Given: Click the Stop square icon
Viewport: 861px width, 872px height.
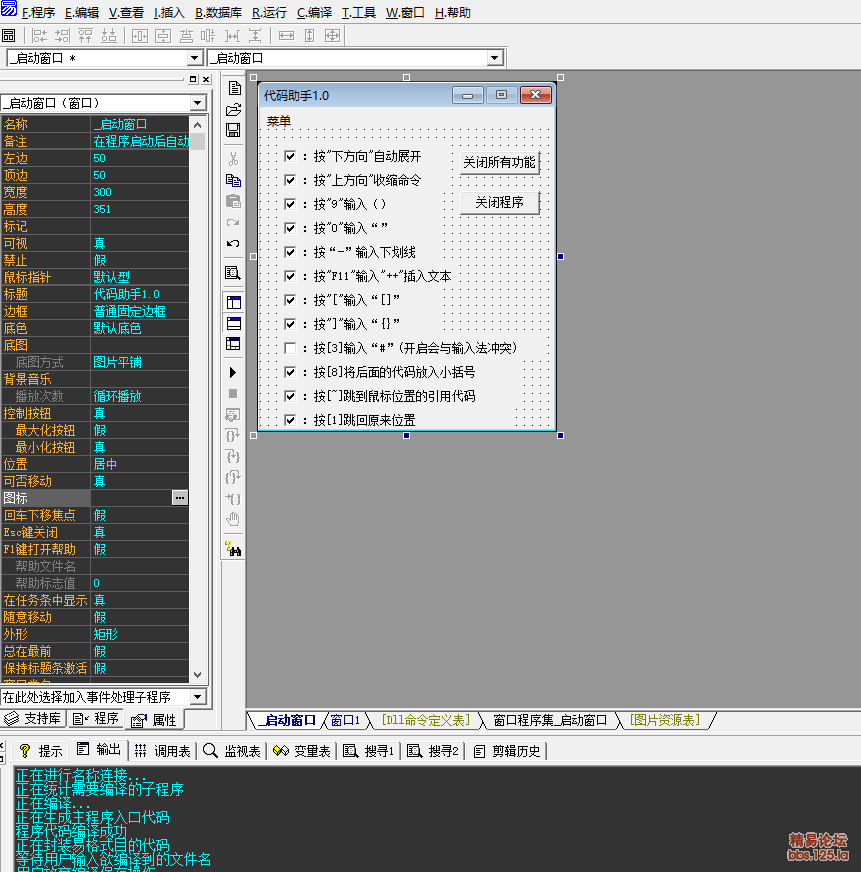Looking at the screenshot, I should click(233, 394).
